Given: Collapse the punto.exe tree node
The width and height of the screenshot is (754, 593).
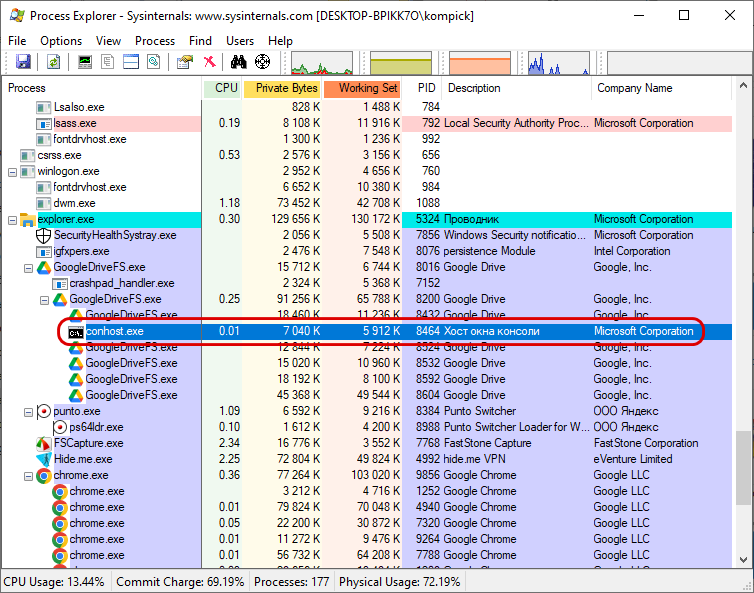Looking at the screenshot, I should (x=28, y=412).
